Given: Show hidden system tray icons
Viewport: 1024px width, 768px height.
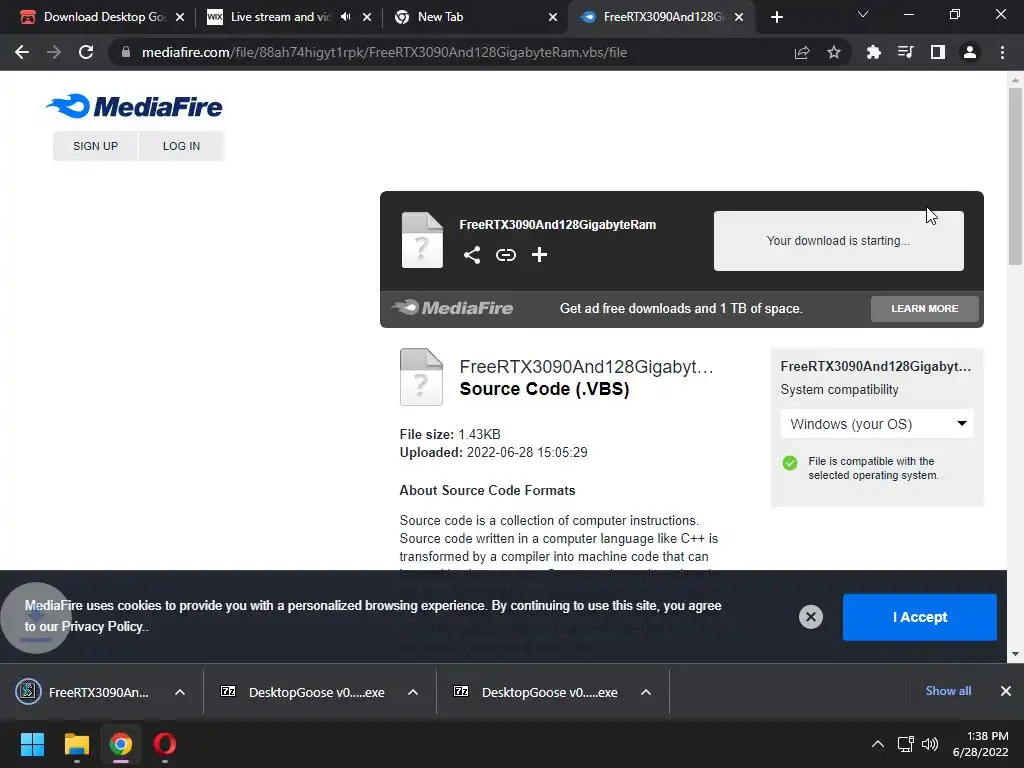Looking at the screenshot, I should pos(878,744).
